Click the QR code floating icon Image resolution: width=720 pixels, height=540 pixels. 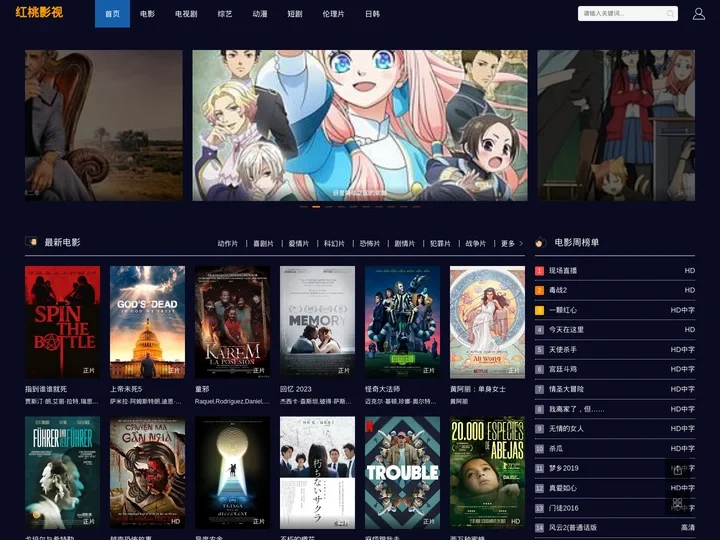click(677, 502)
